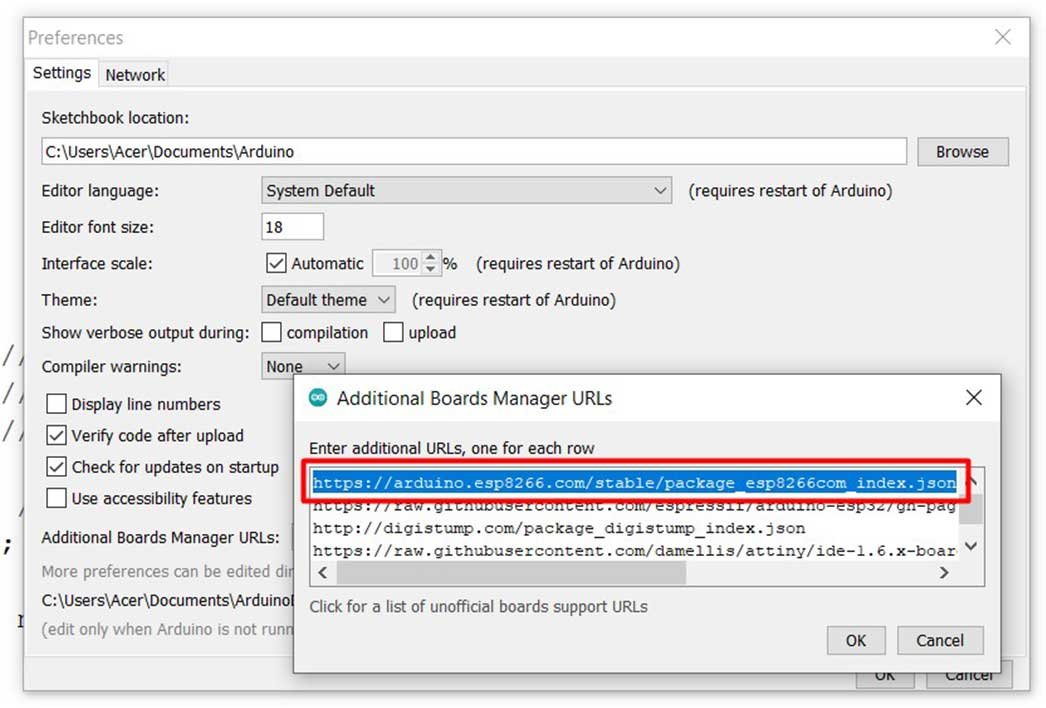
Task: Enable Use accessibility features option
Action: click(x=57, y=498)
